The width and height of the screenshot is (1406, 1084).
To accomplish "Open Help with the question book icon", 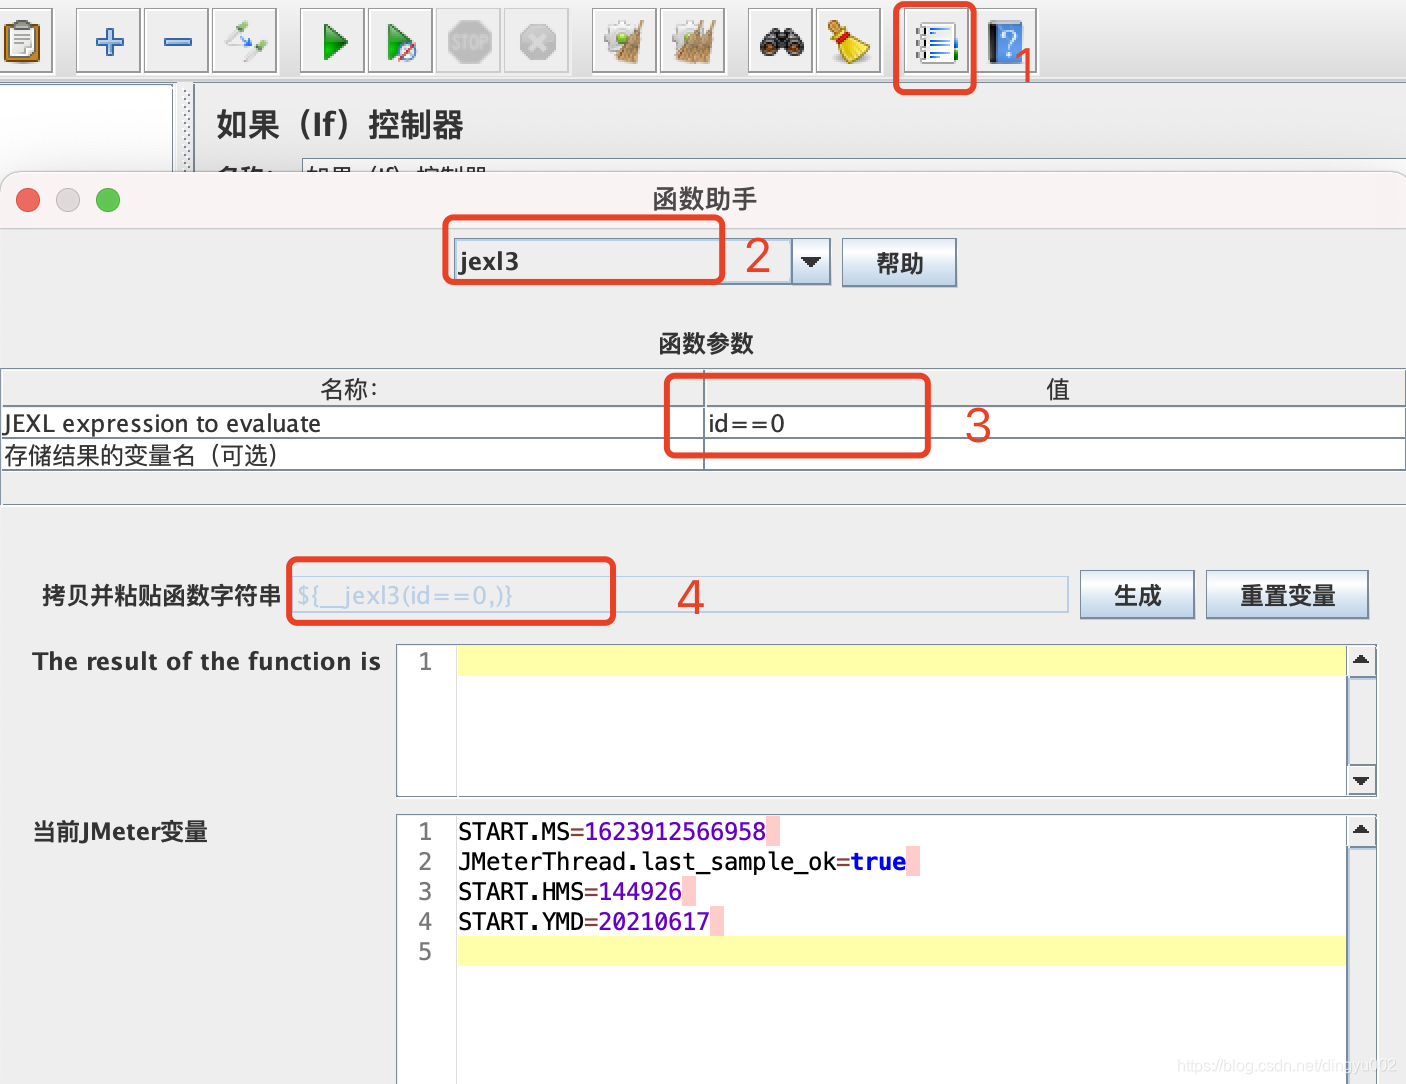I will click(1005, 43).
